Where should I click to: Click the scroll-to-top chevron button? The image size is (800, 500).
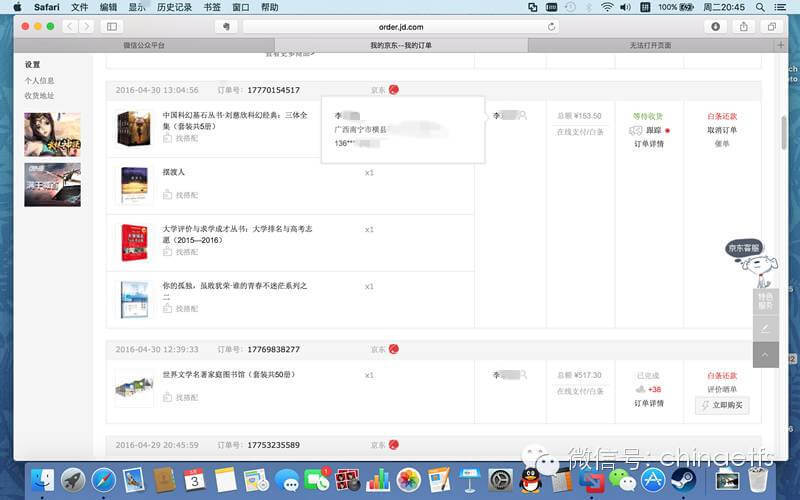coord(765,354)
